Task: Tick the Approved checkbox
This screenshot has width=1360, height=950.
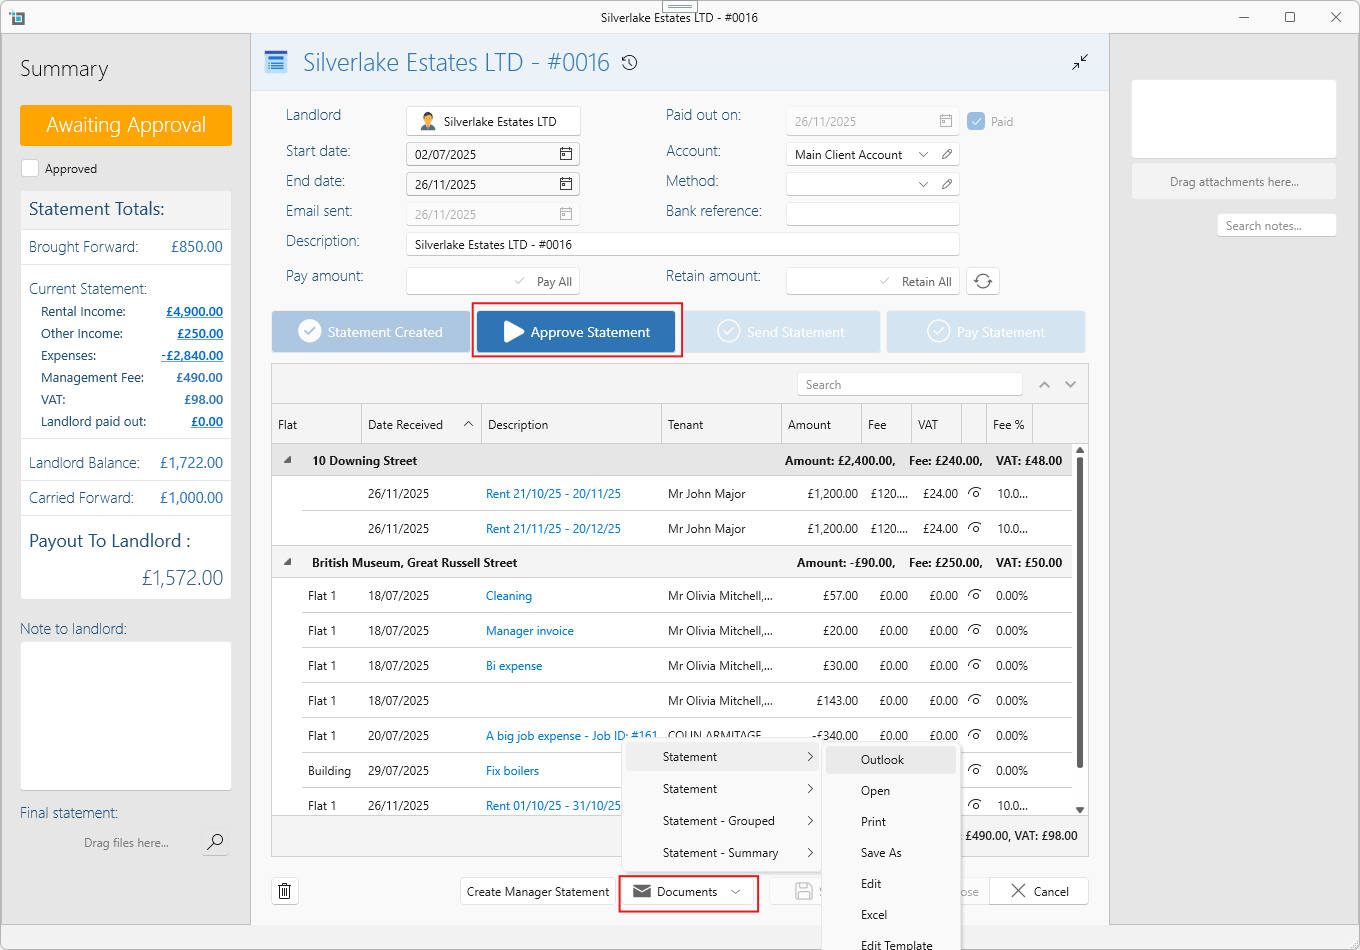Action: 31,169
